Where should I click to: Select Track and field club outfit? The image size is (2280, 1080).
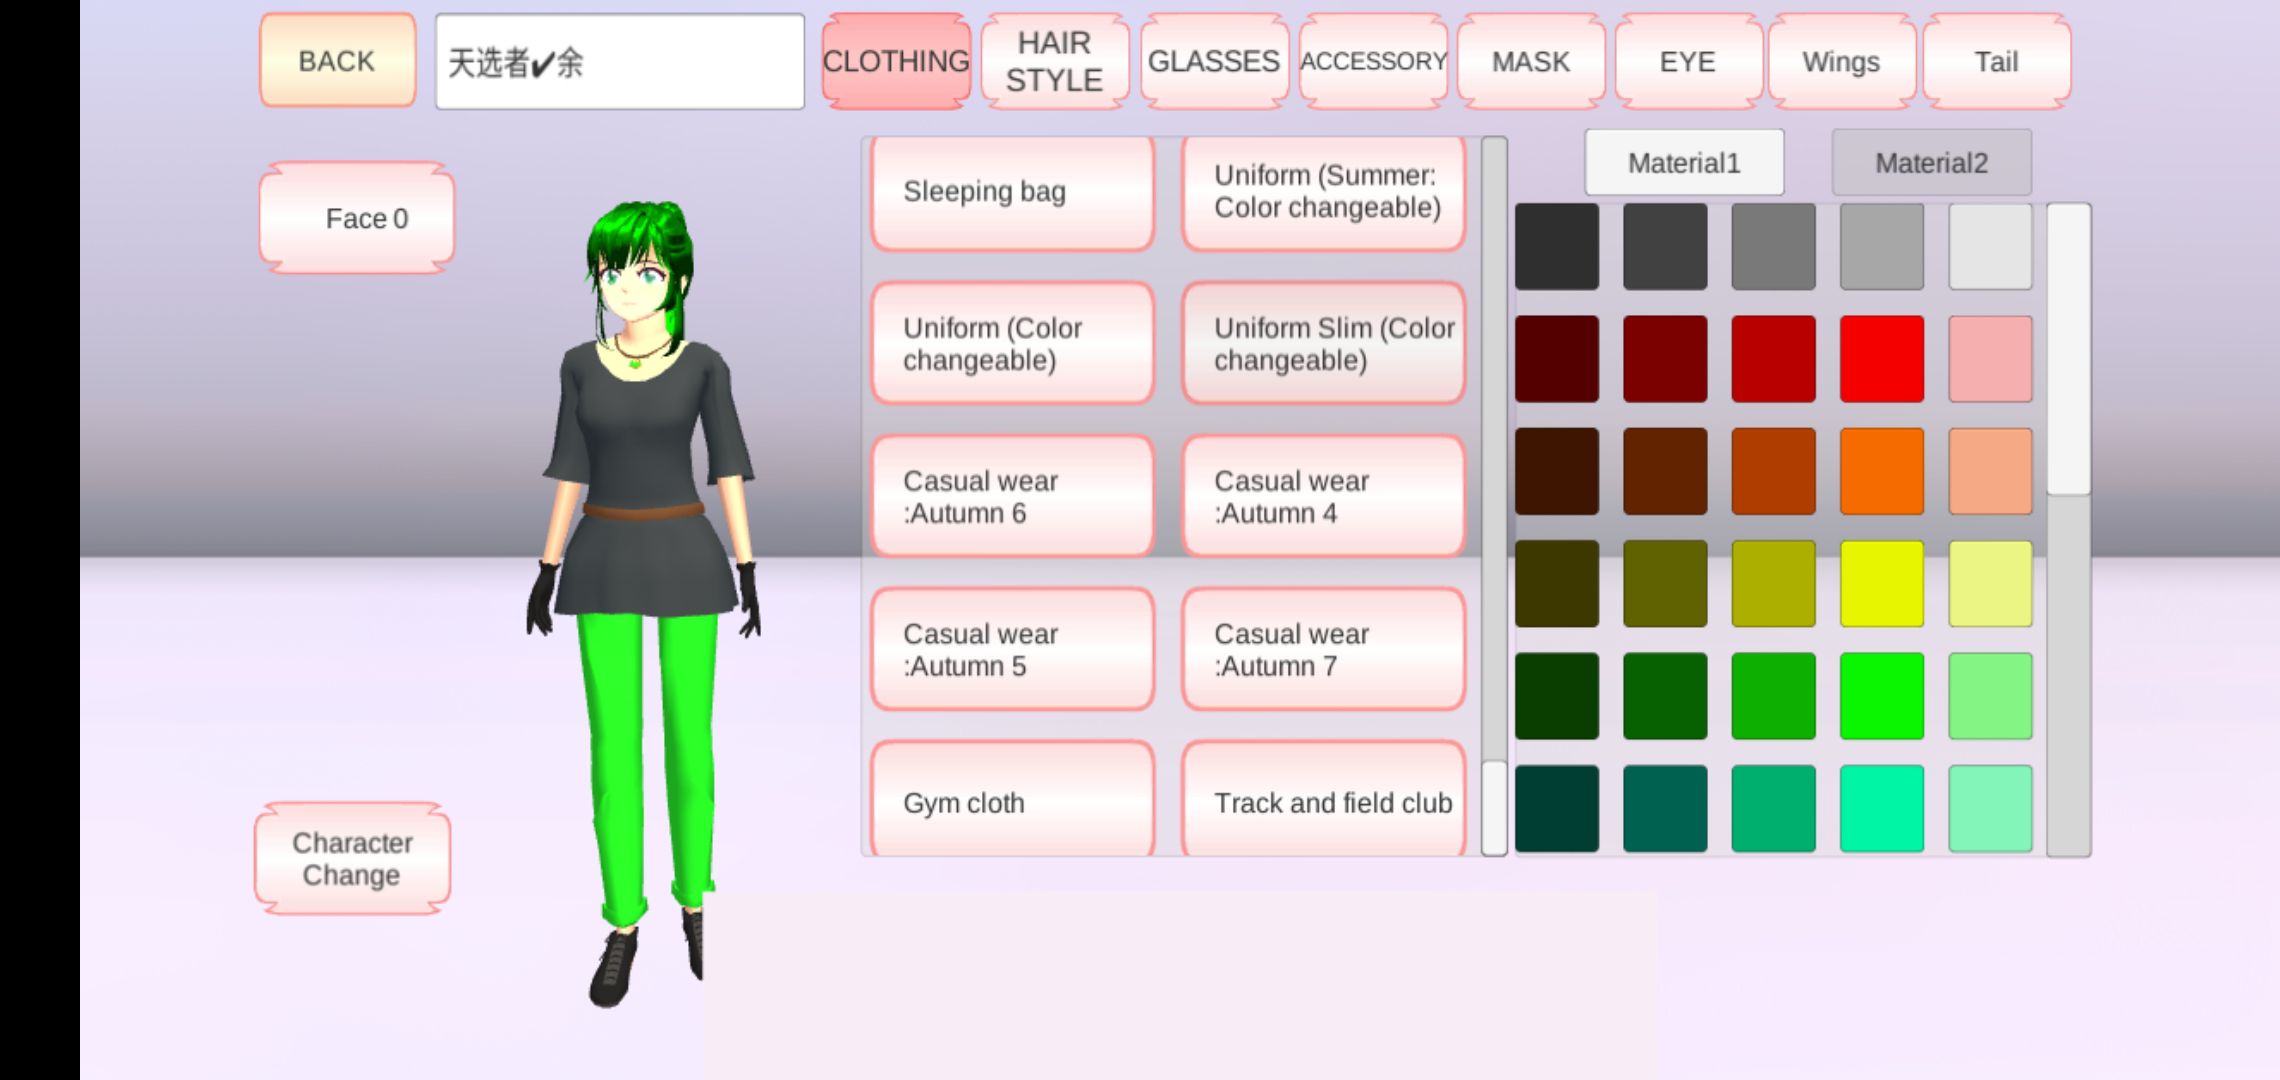point(1323,802)
